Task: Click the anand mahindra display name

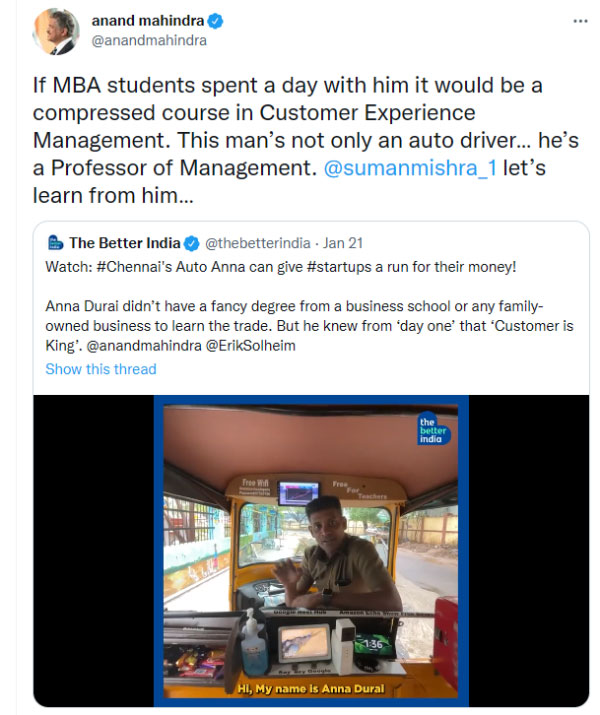Action: pyautogui.click(x=146, y=21)
